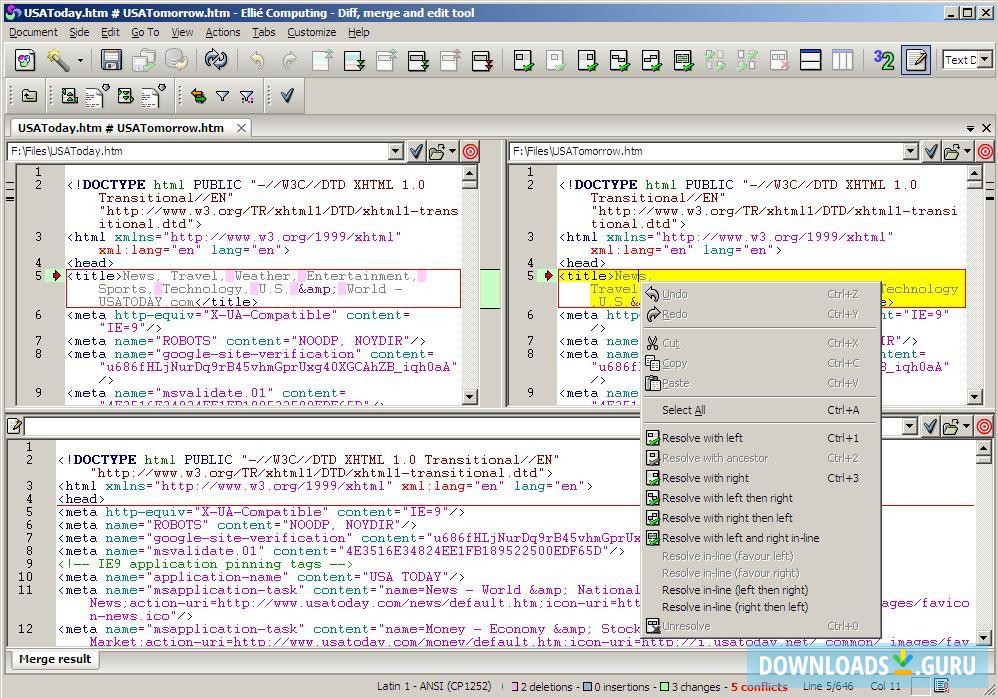
Task: Expand the merge result path dropdown
Action: (910, 426)
